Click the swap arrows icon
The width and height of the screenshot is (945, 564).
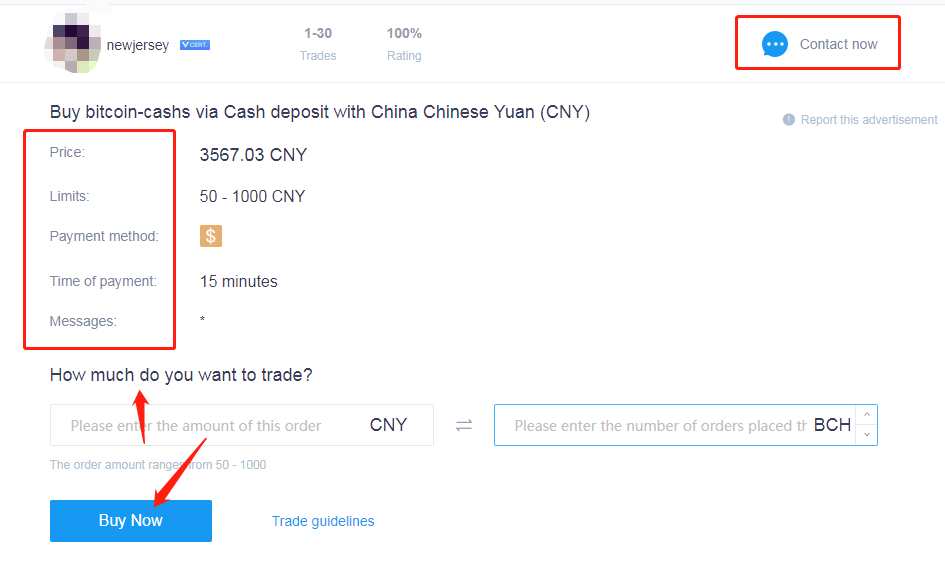(463, 425)
